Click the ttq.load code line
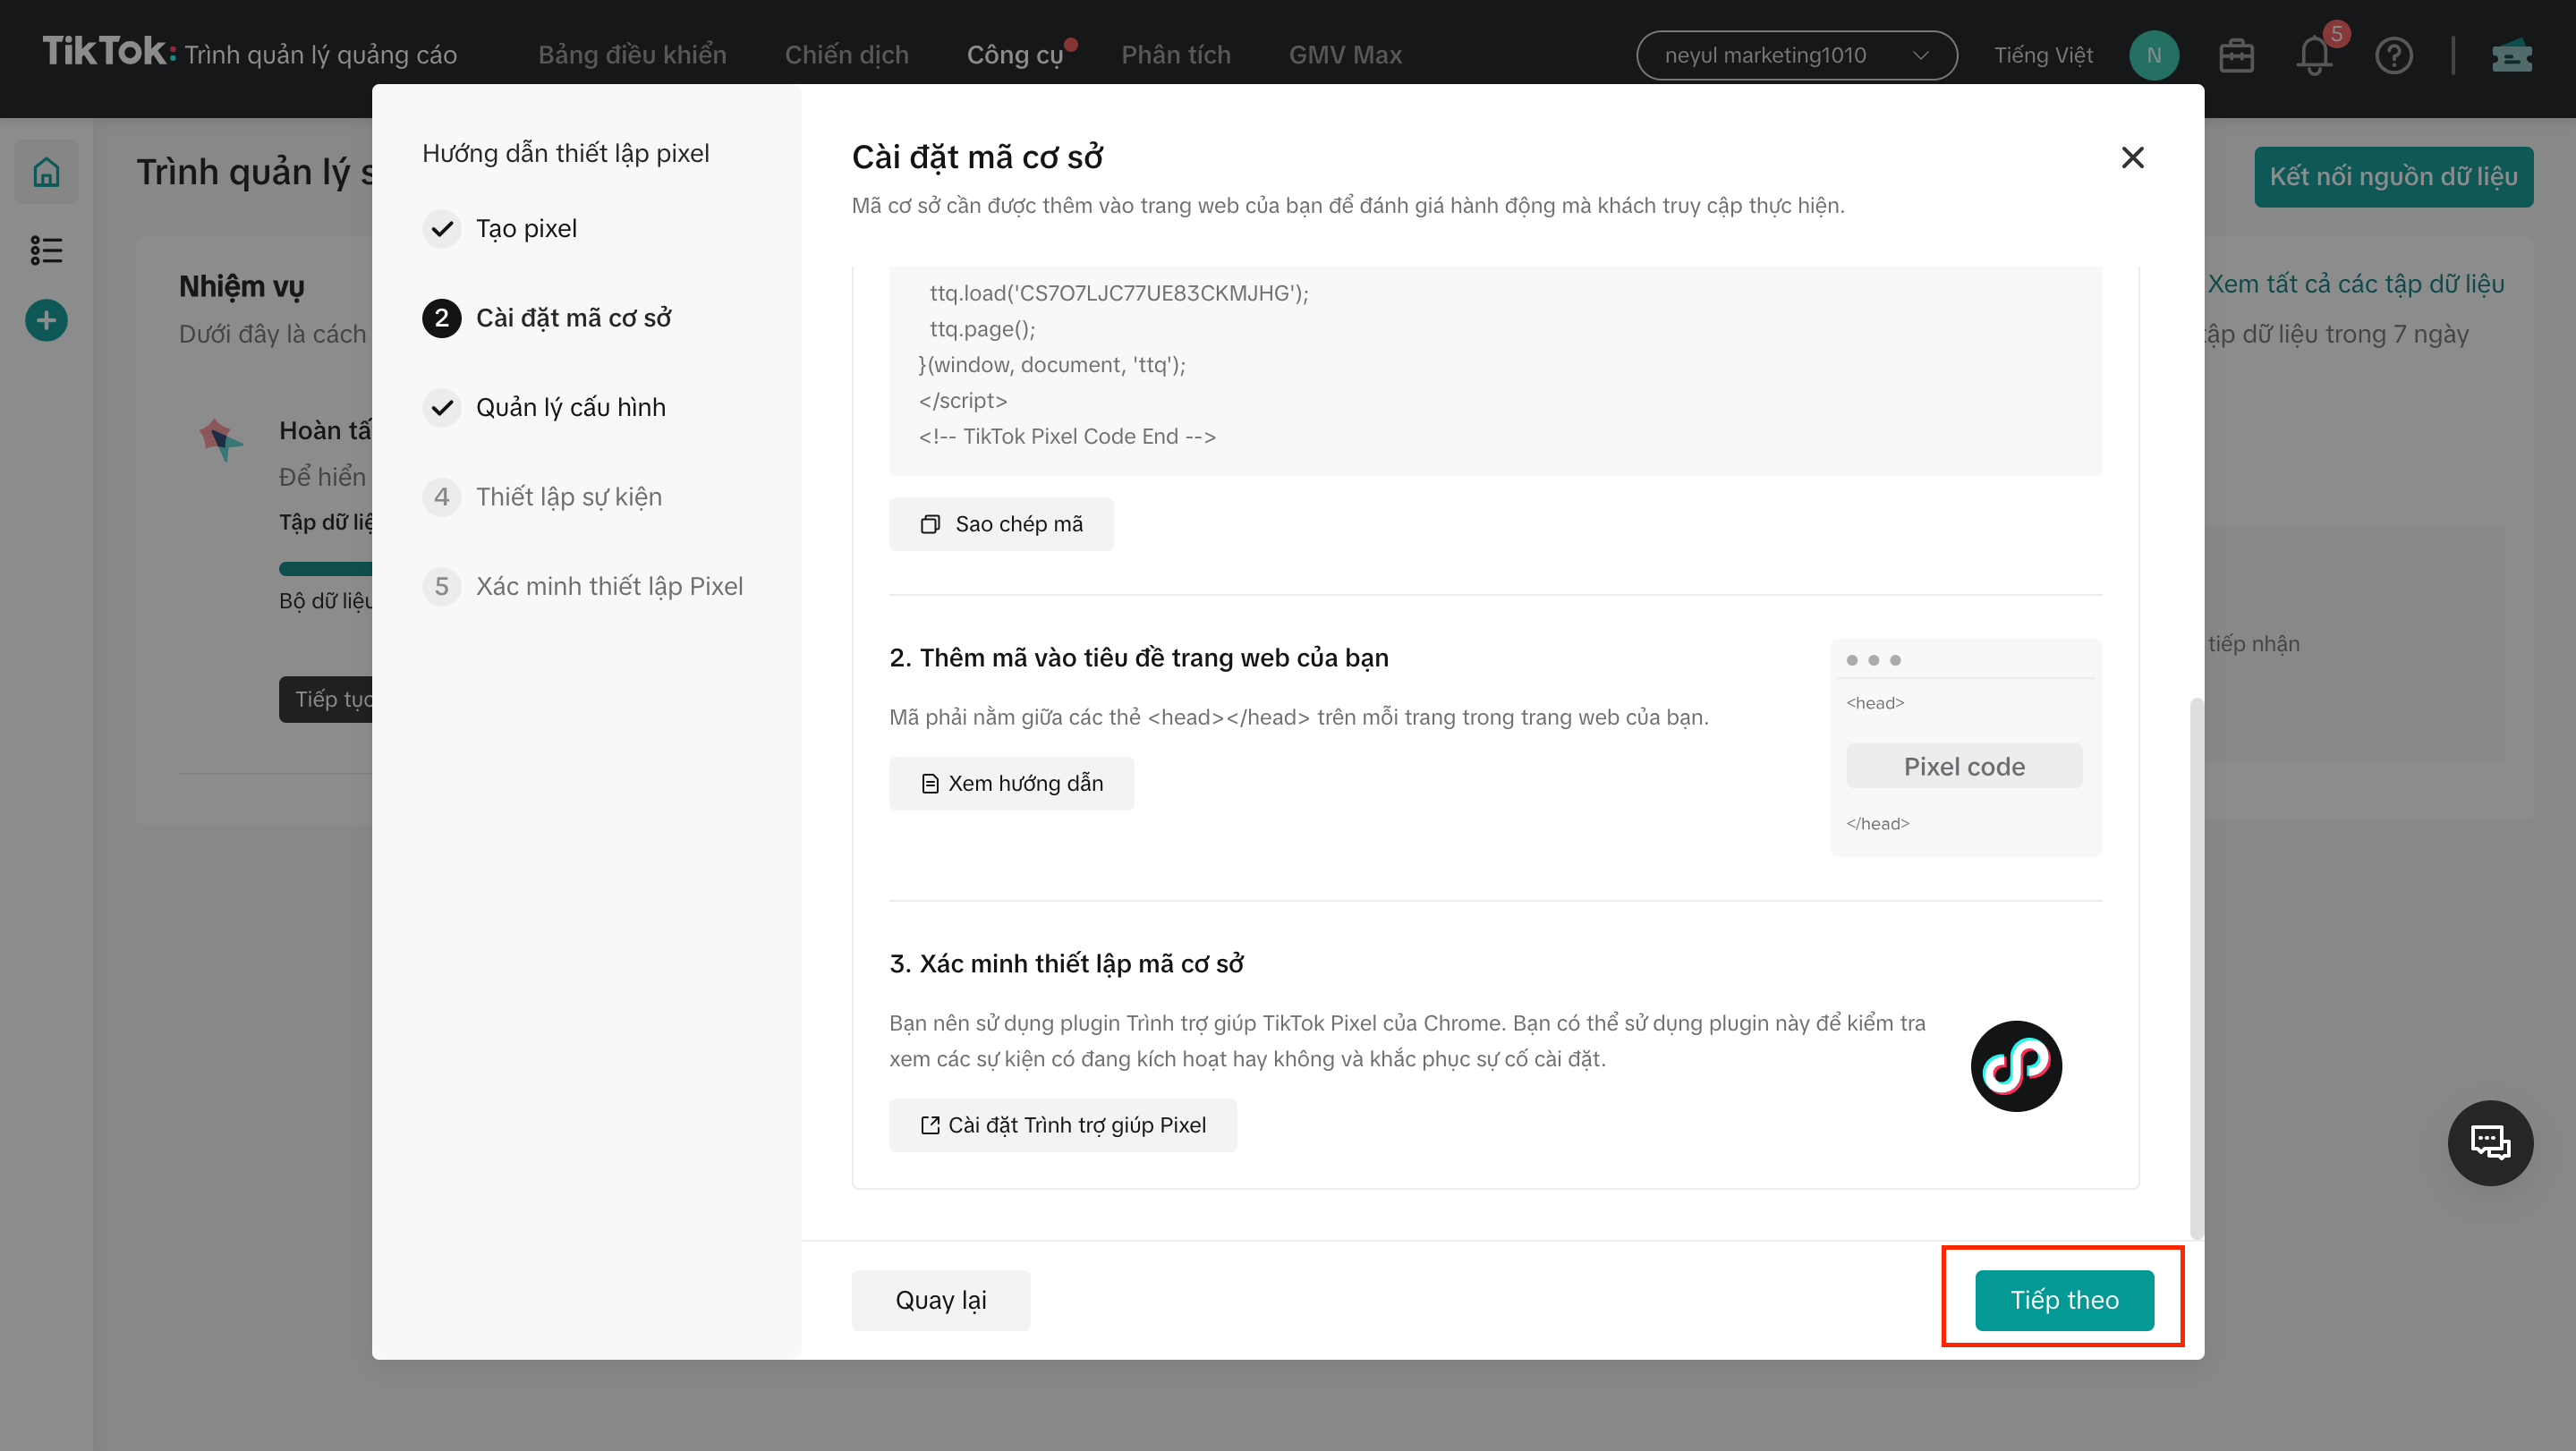This screenshot has height=1451, width=2576. pos(1119,293)
